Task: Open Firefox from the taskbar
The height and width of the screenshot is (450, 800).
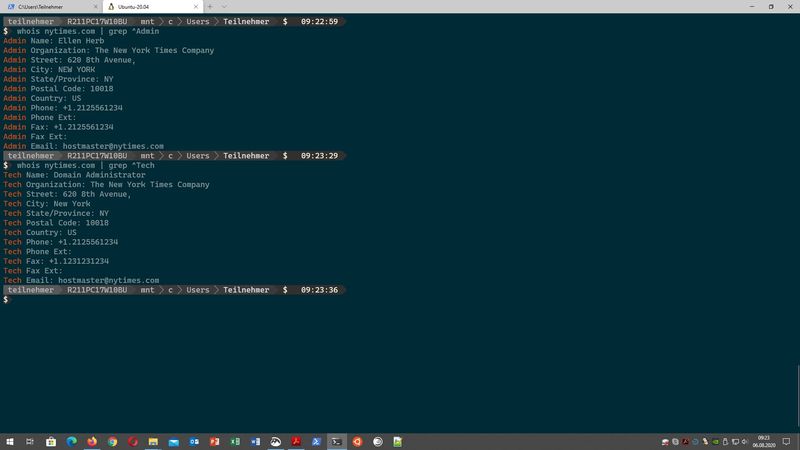Action: coord(92,442)
